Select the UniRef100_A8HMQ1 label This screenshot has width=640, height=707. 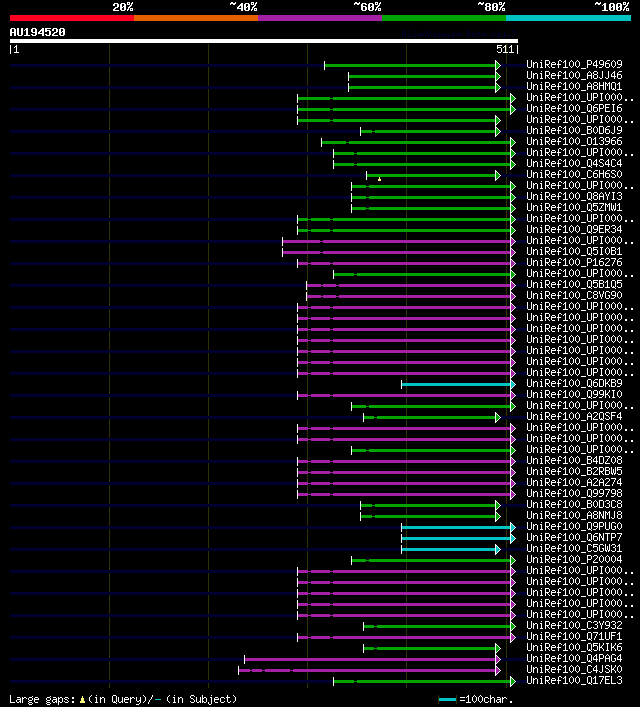tap(574, 86)
